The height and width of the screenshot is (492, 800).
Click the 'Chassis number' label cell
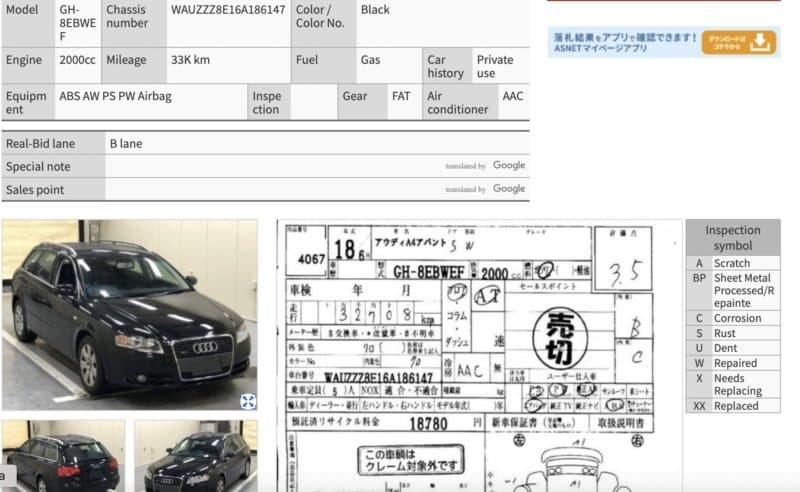134,23
